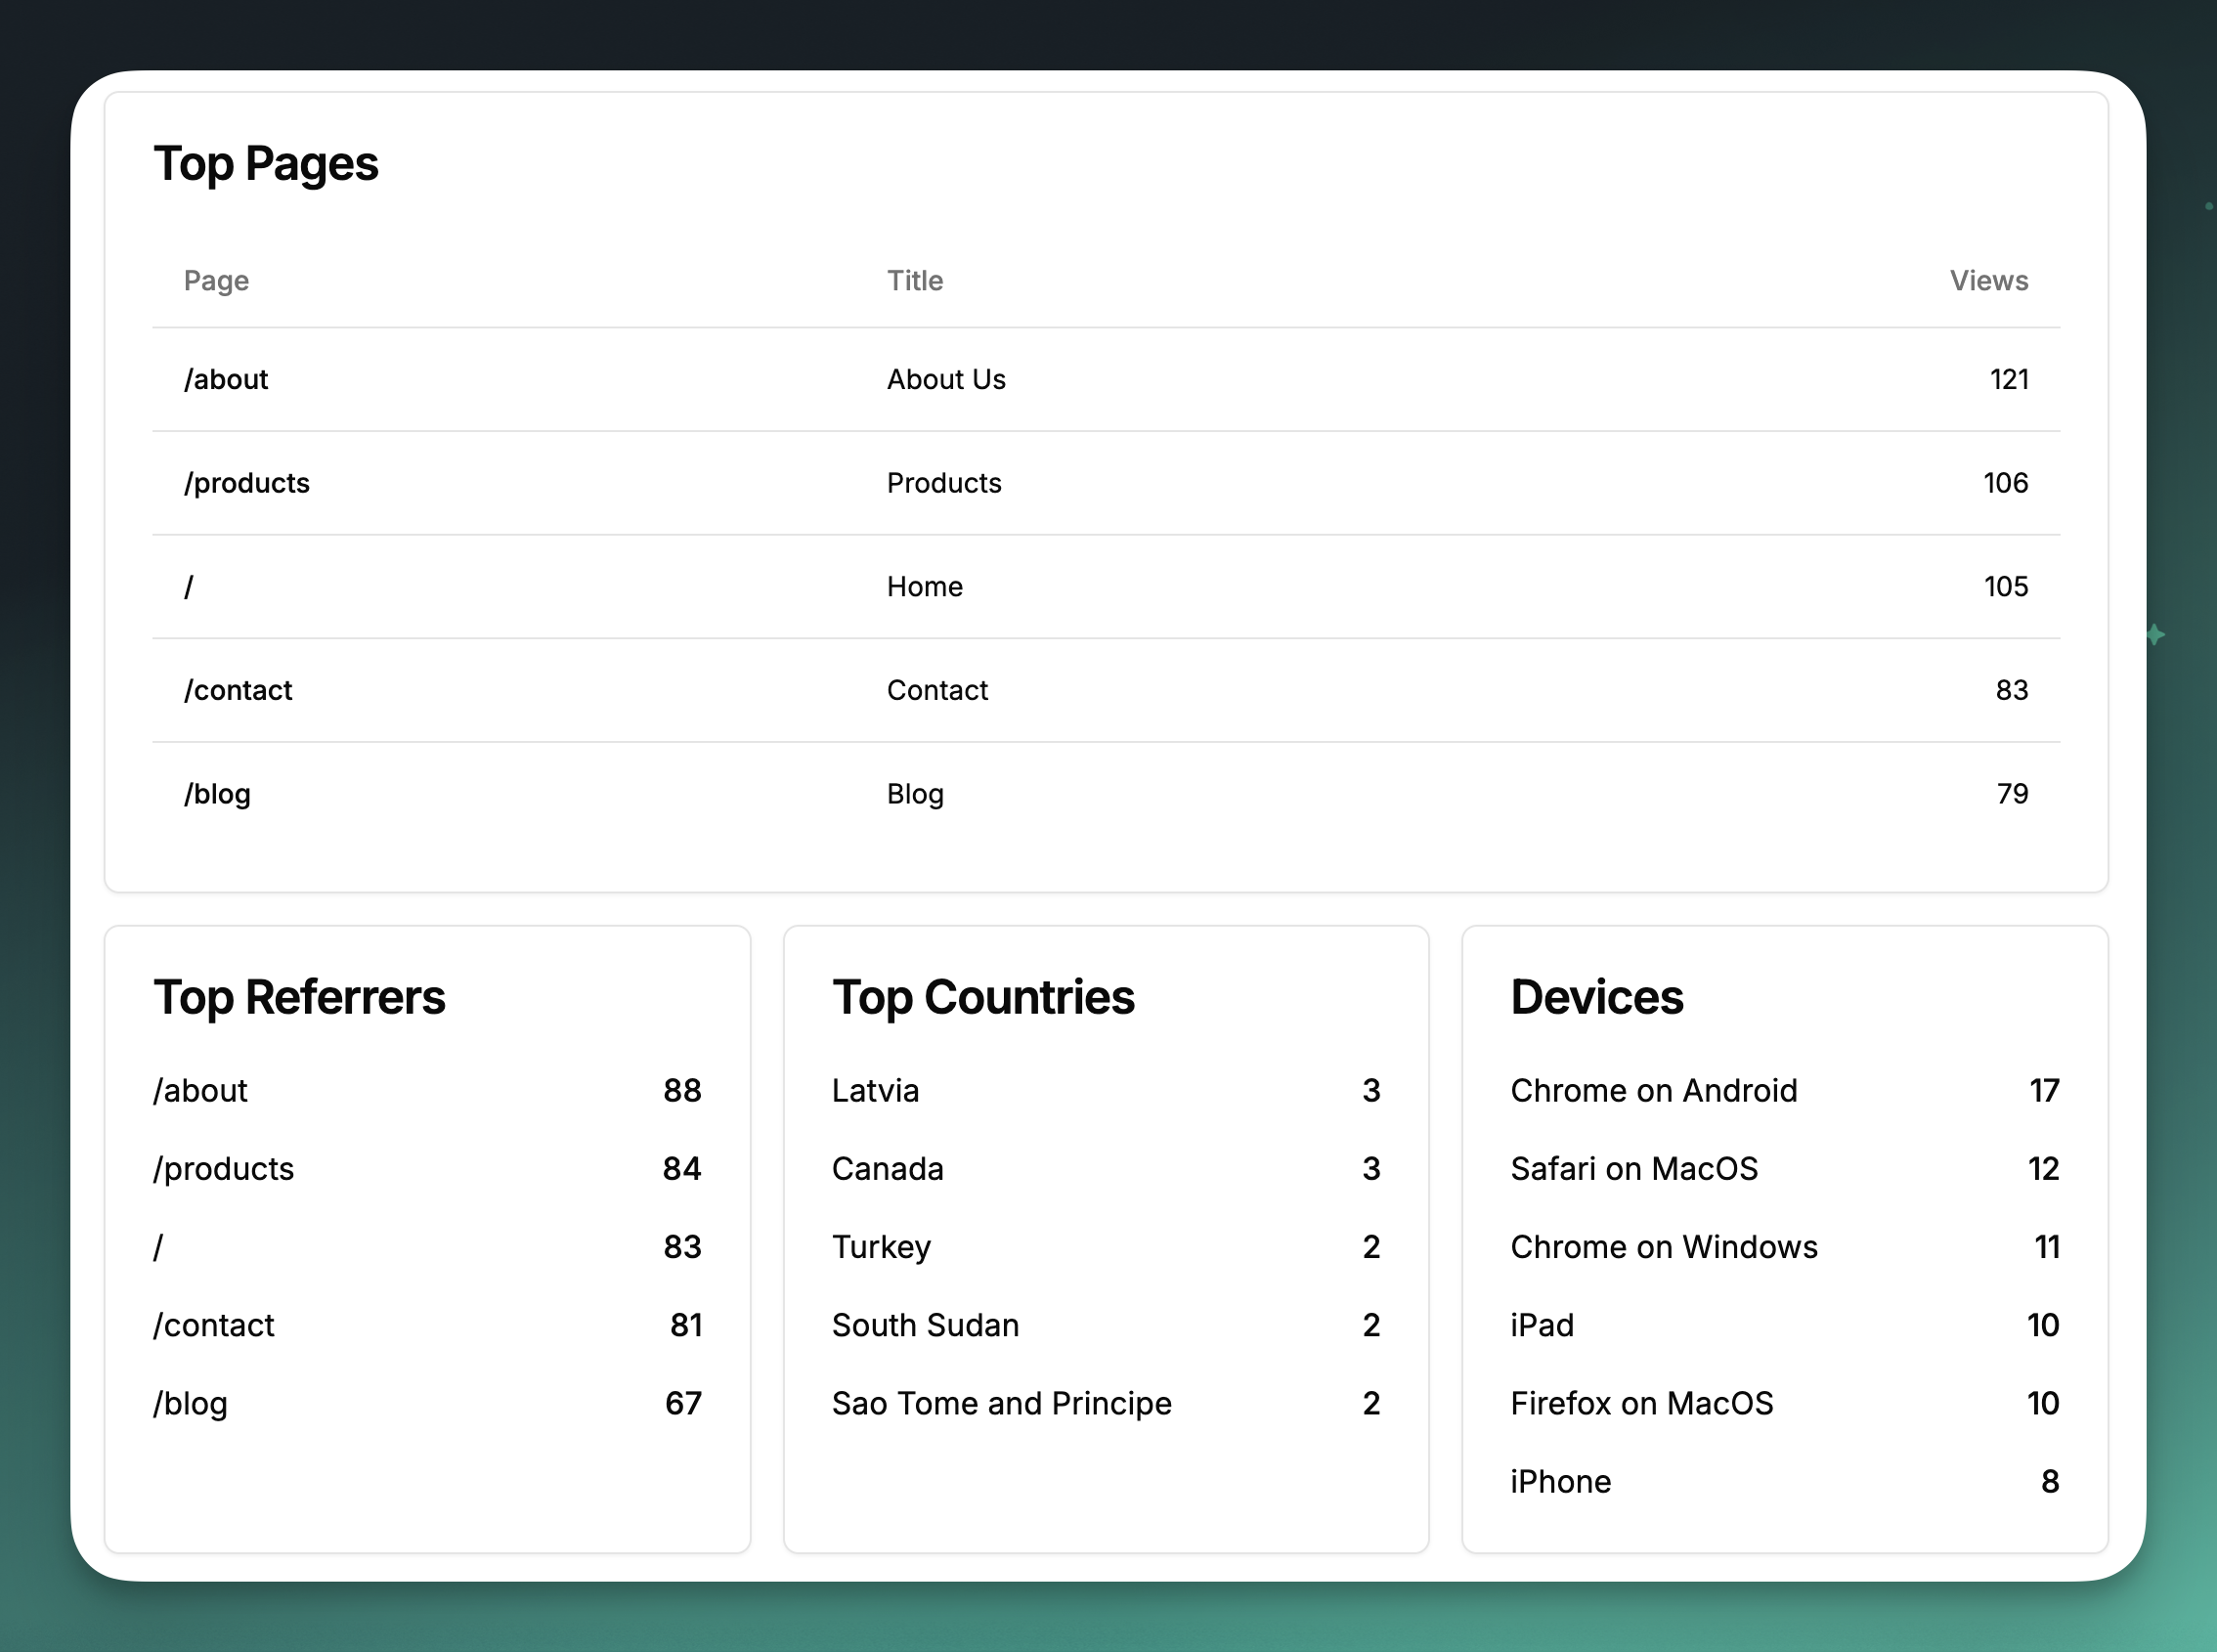Click the 79 views value
The width and height of the screenshot is (2217, 1652).
coord(2012,794)
